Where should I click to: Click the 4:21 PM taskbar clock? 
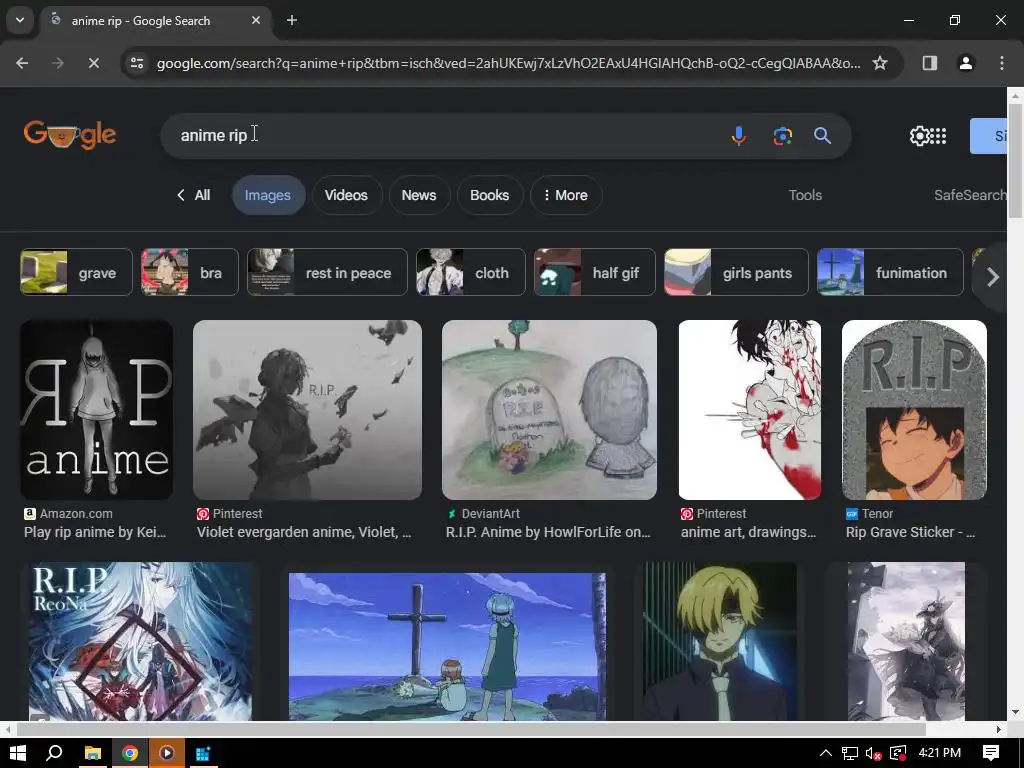pyautogui.click(x=939, y=753)
